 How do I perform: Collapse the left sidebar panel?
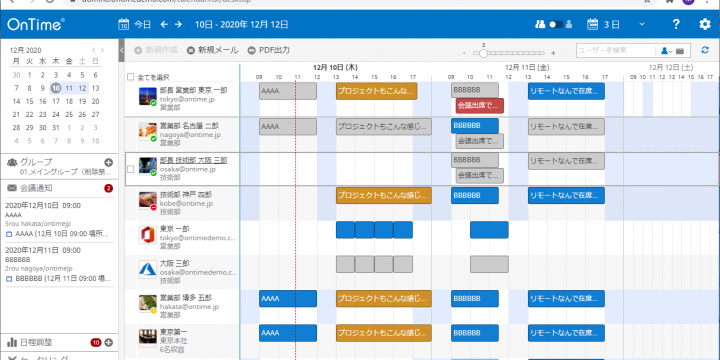click(122, 50)
